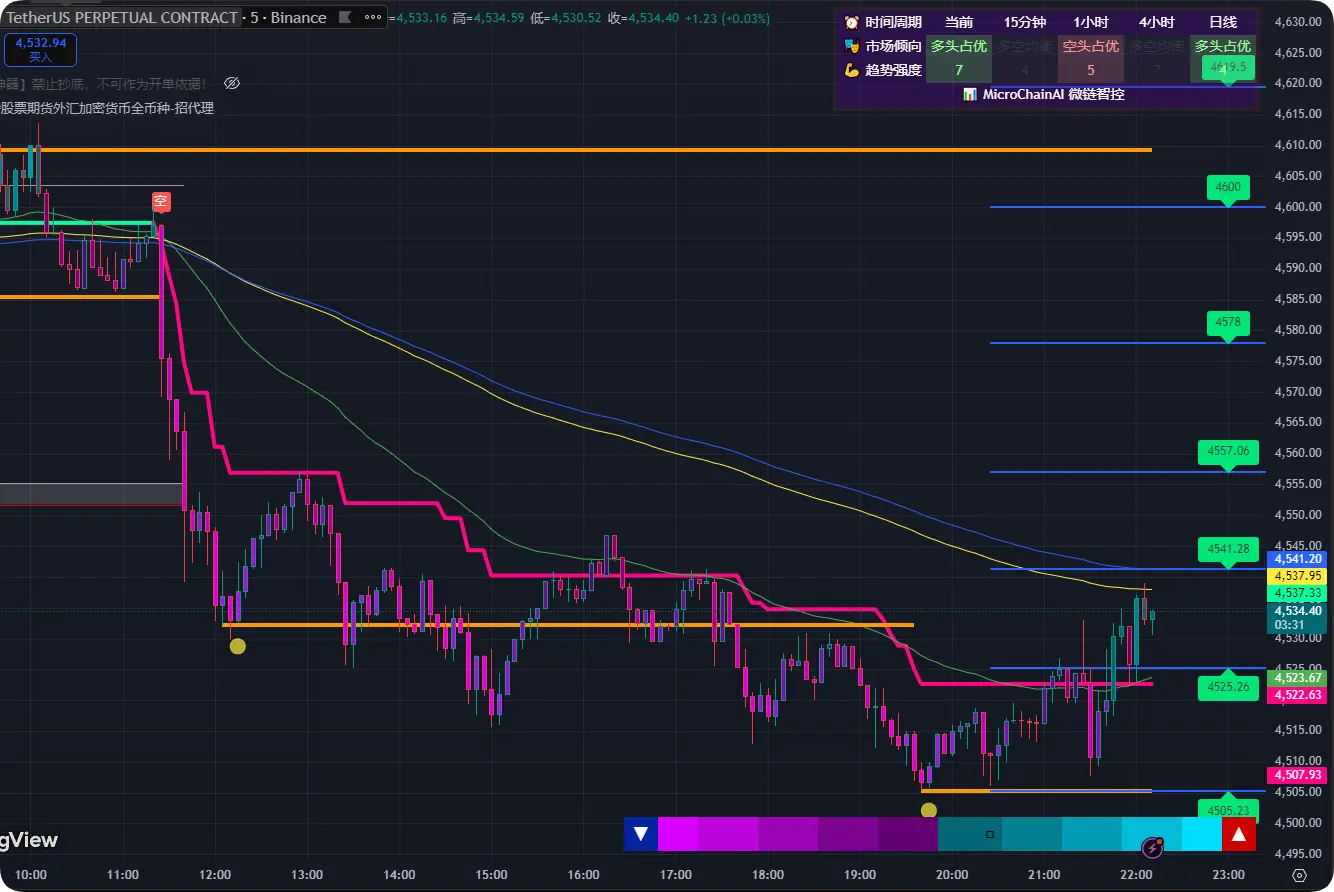Click the yellow 4,537.95 price axis tag
The height and width of the screenshot is (892, 1334).
(1297, 576)
